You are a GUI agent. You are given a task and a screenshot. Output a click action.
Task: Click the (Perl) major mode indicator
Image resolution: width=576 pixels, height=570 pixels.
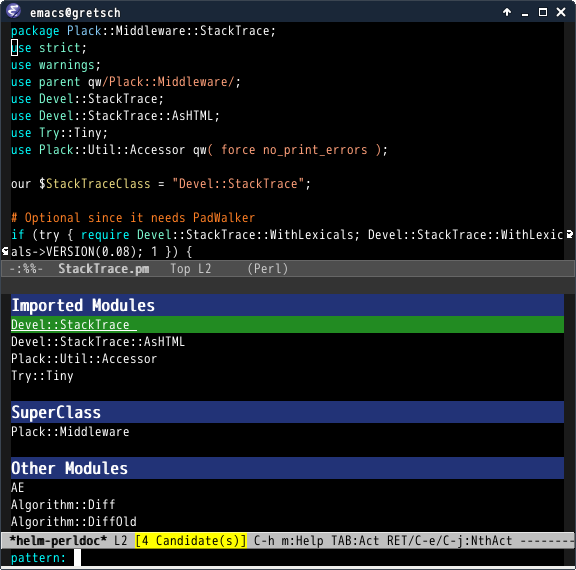pos(268,269)
